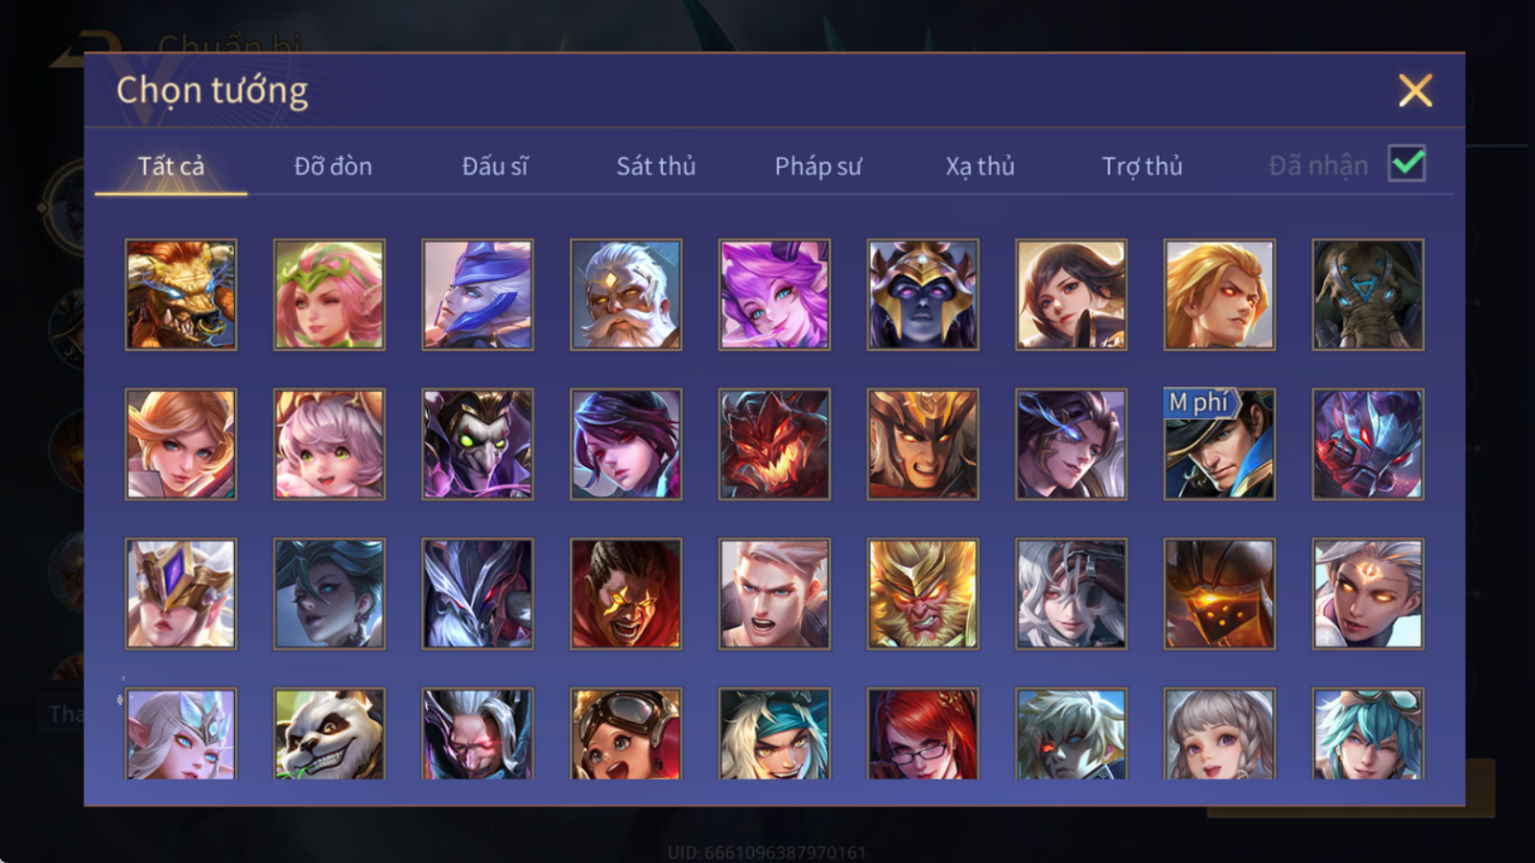Filter by the Pháp sư tab
This screenshot has height=863, width=1535.
click(x=818, y=166)
